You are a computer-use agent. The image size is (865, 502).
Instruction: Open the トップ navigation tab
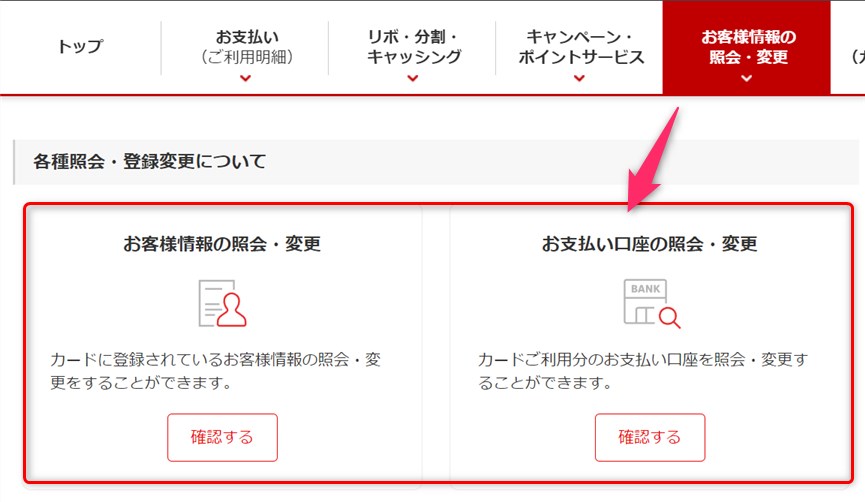click(x=81, y=47)
